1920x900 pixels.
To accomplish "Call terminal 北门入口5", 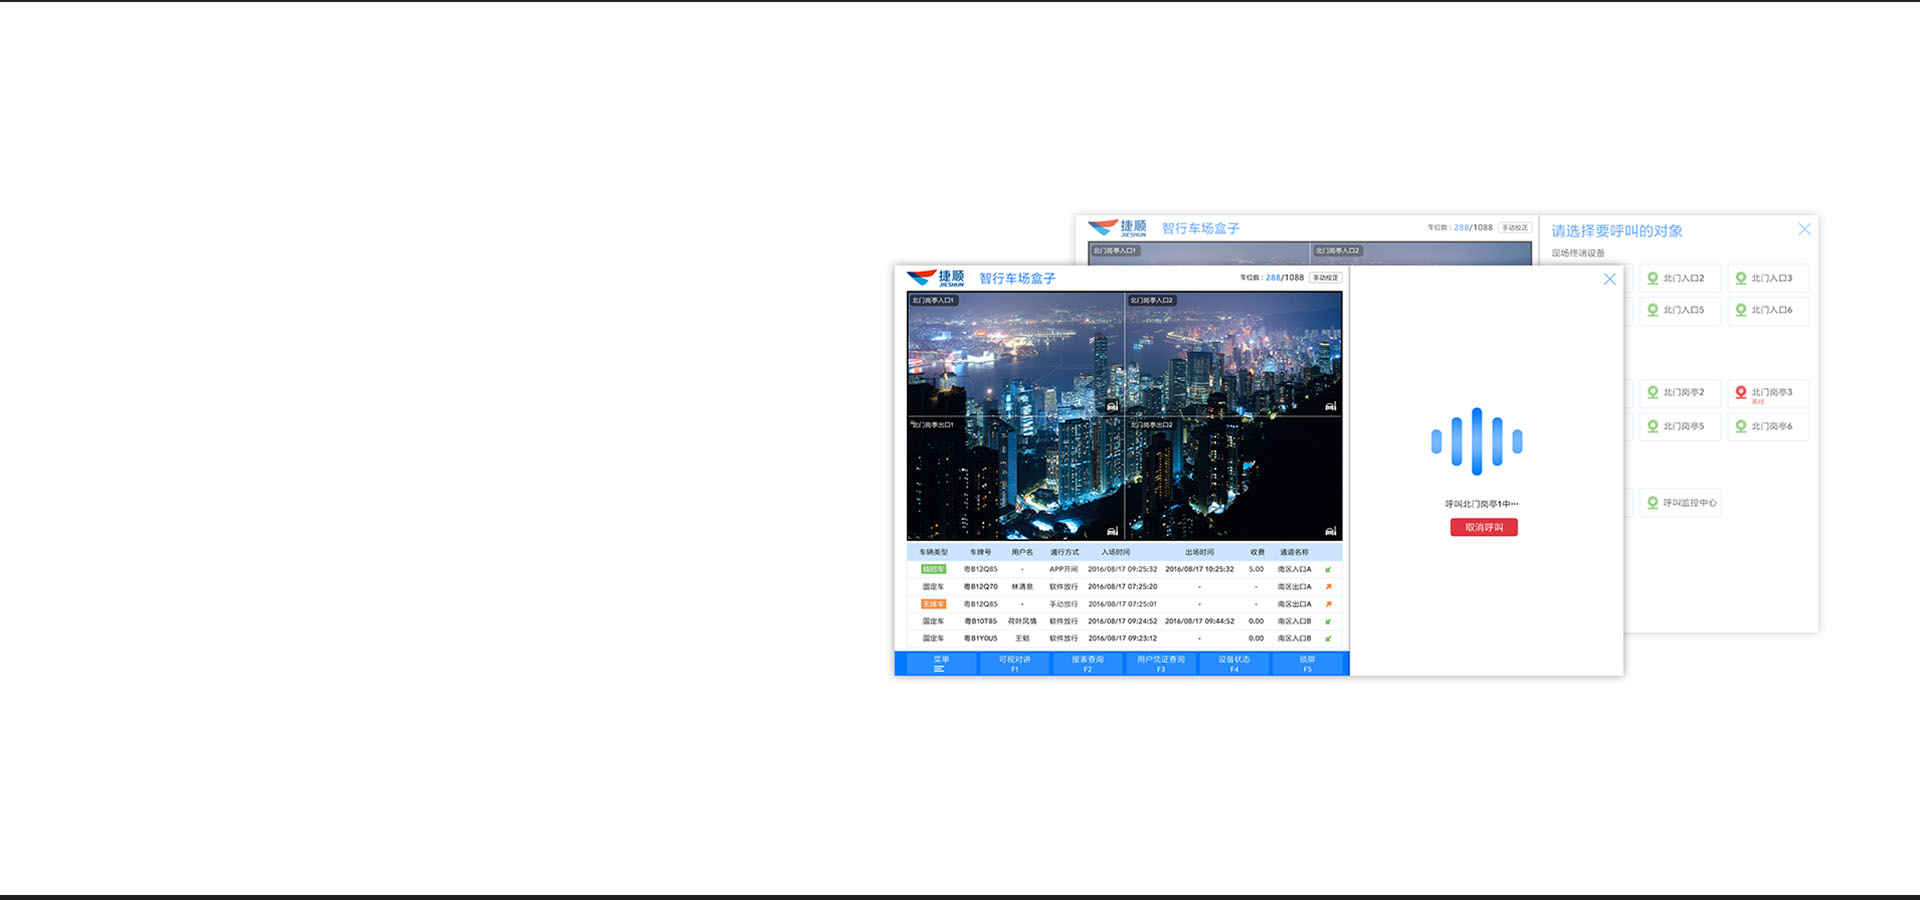I will click(1680, 310).
